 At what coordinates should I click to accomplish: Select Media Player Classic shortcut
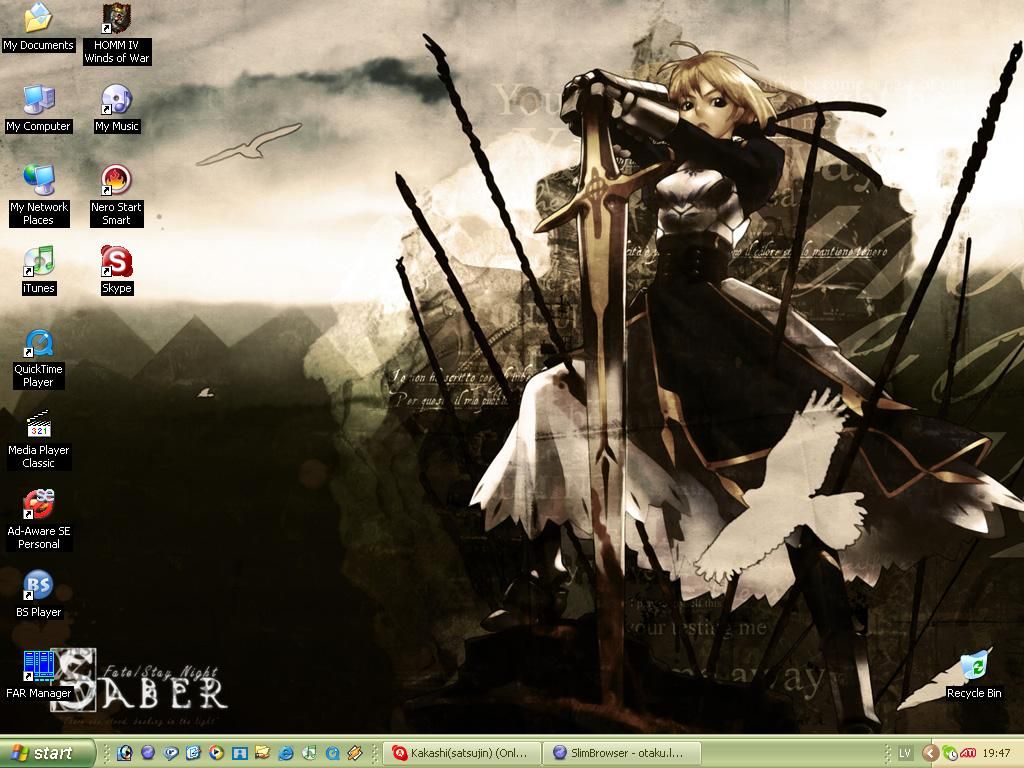39,440
